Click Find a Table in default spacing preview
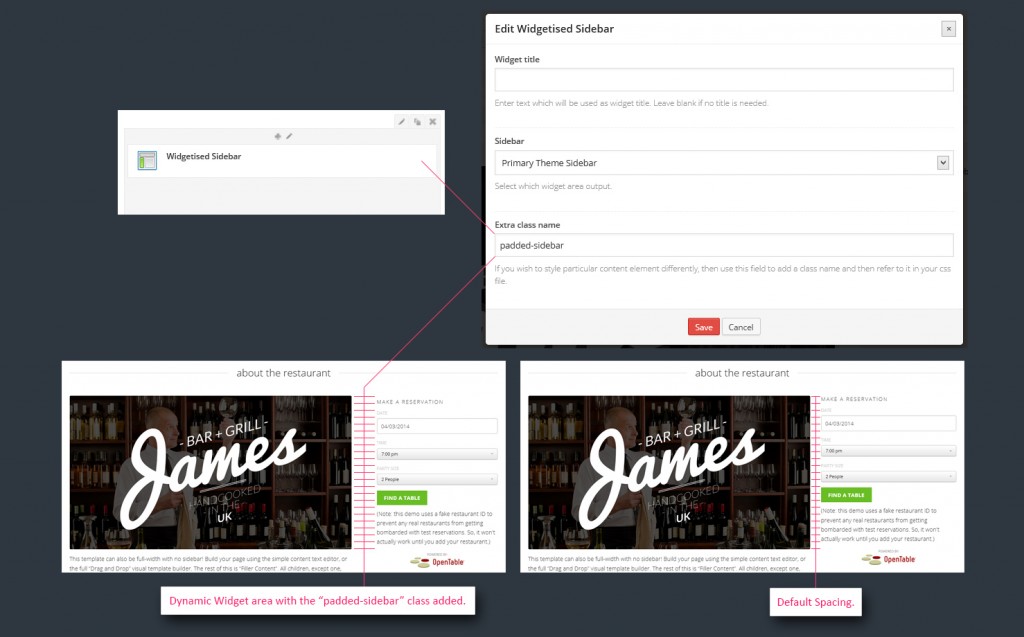Screen dimensions: 1024x637 pos(846,495)
